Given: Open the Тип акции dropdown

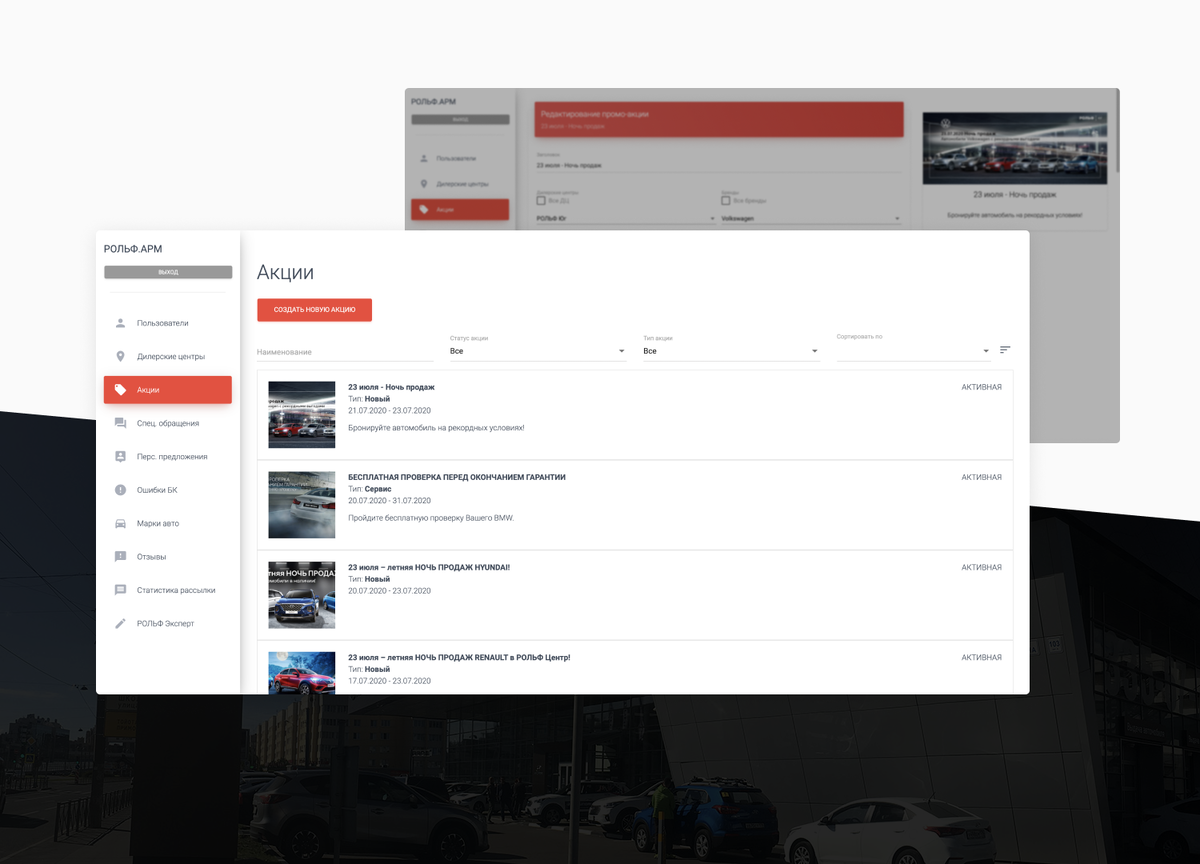Looking at the screenshot, I should [x=731, y=351].
